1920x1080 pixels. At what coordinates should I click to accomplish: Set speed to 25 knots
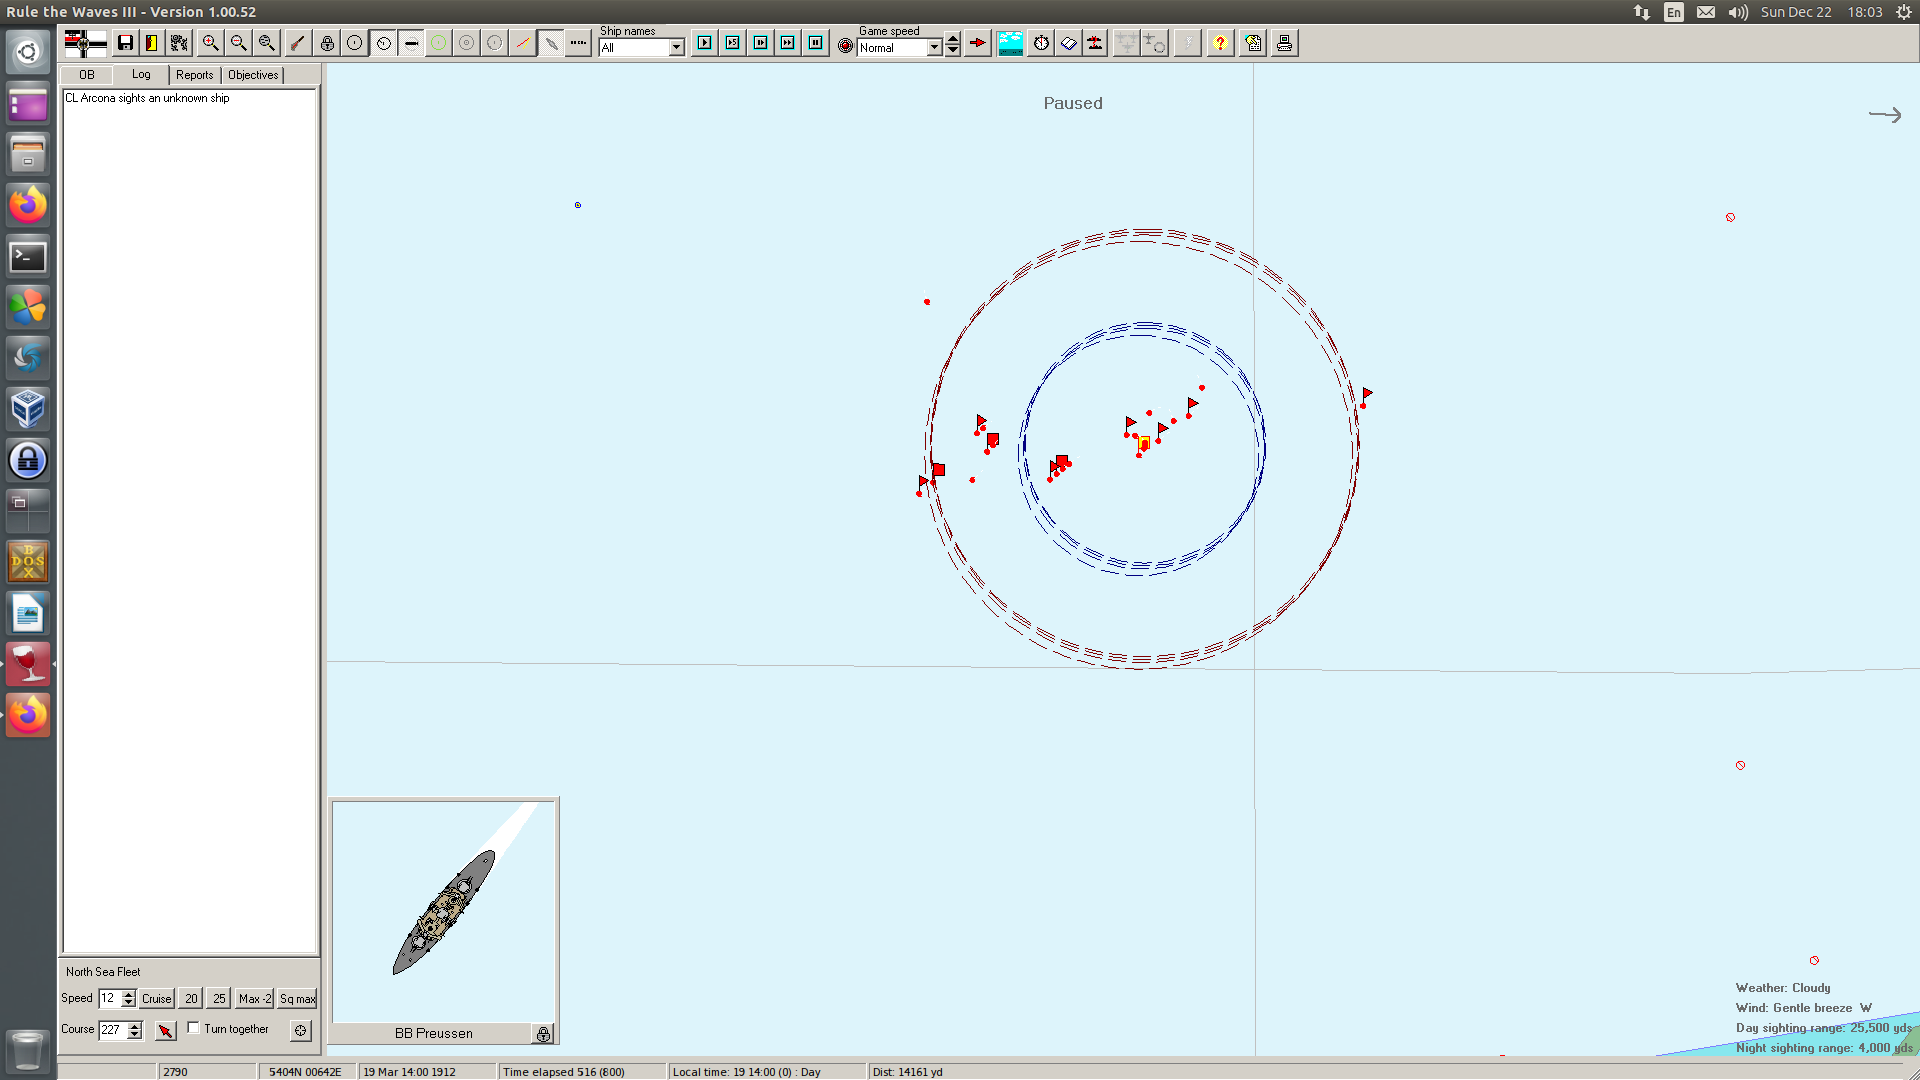click(x=219, y=998)
